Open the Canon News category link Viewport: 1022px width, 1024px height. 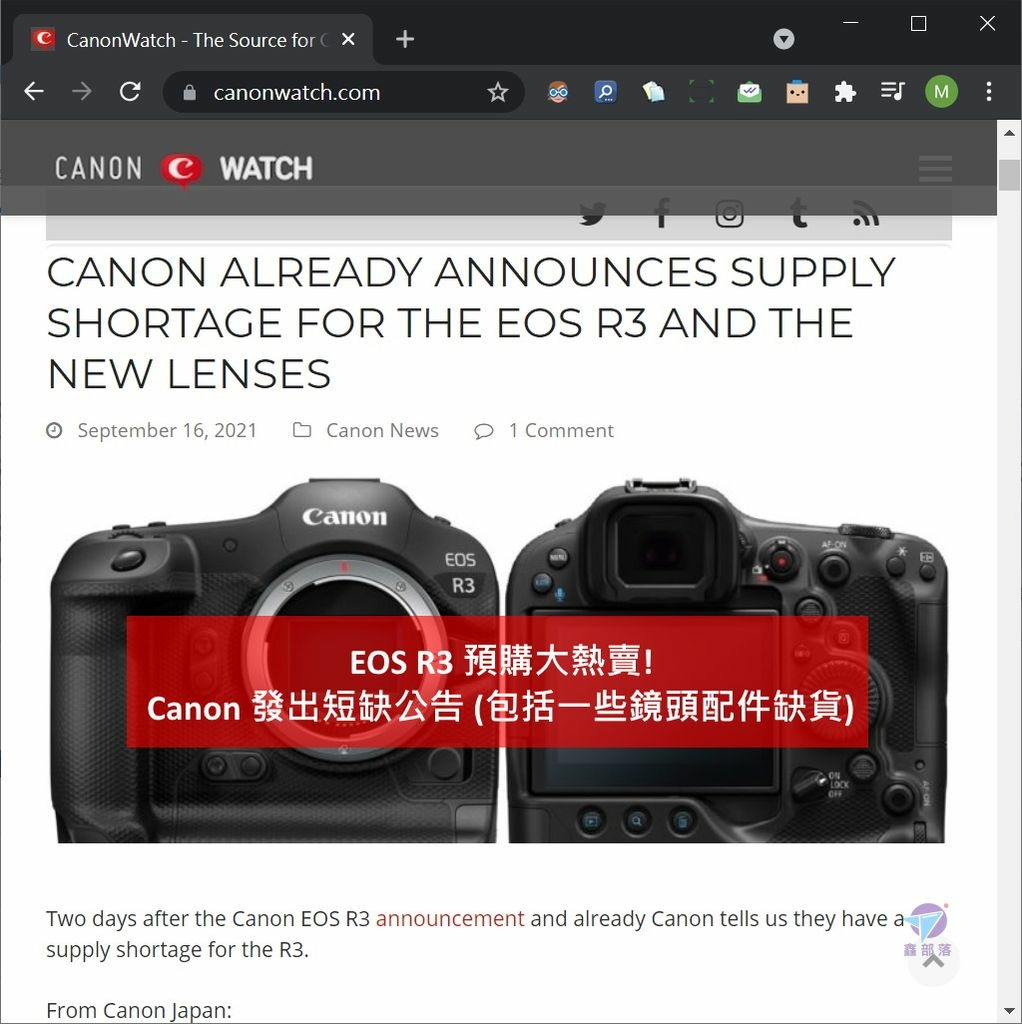point(382,430)
